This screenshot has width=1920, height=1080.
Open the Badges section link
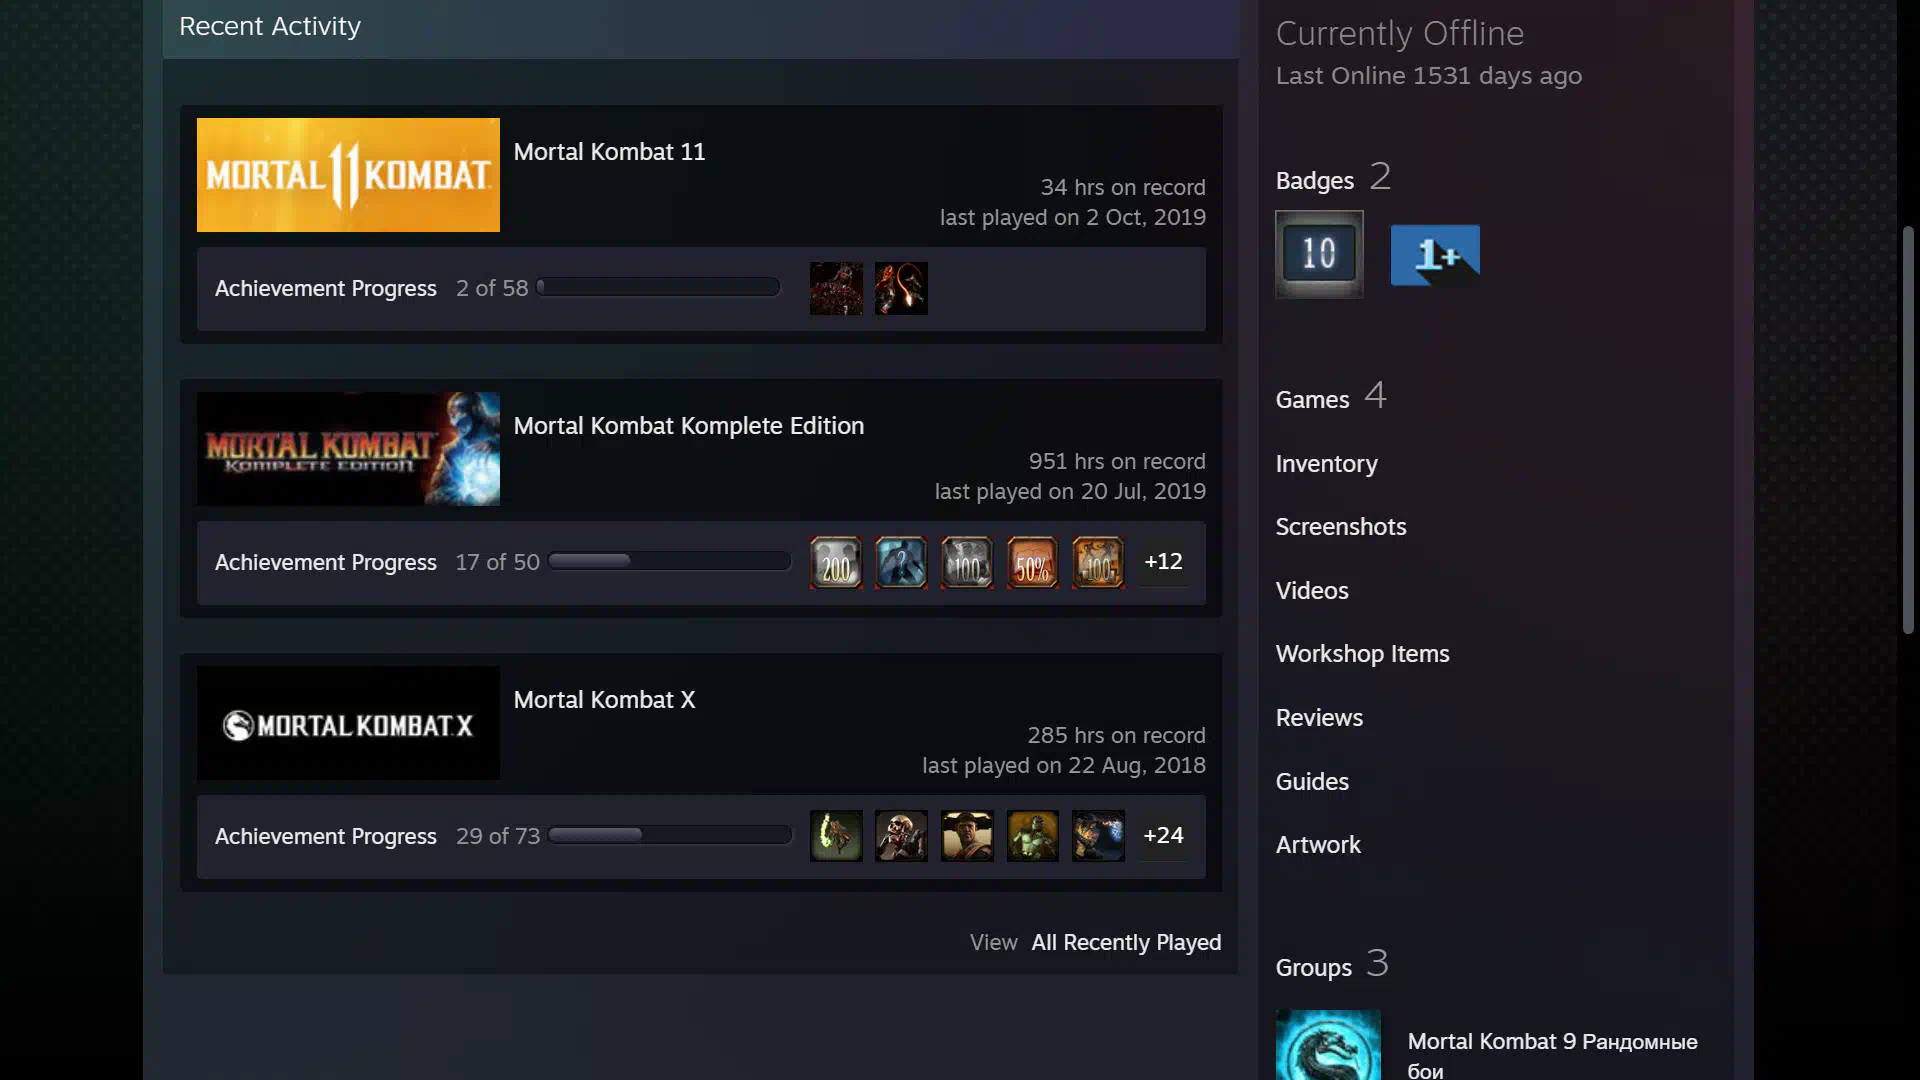tap(1333, 178)
